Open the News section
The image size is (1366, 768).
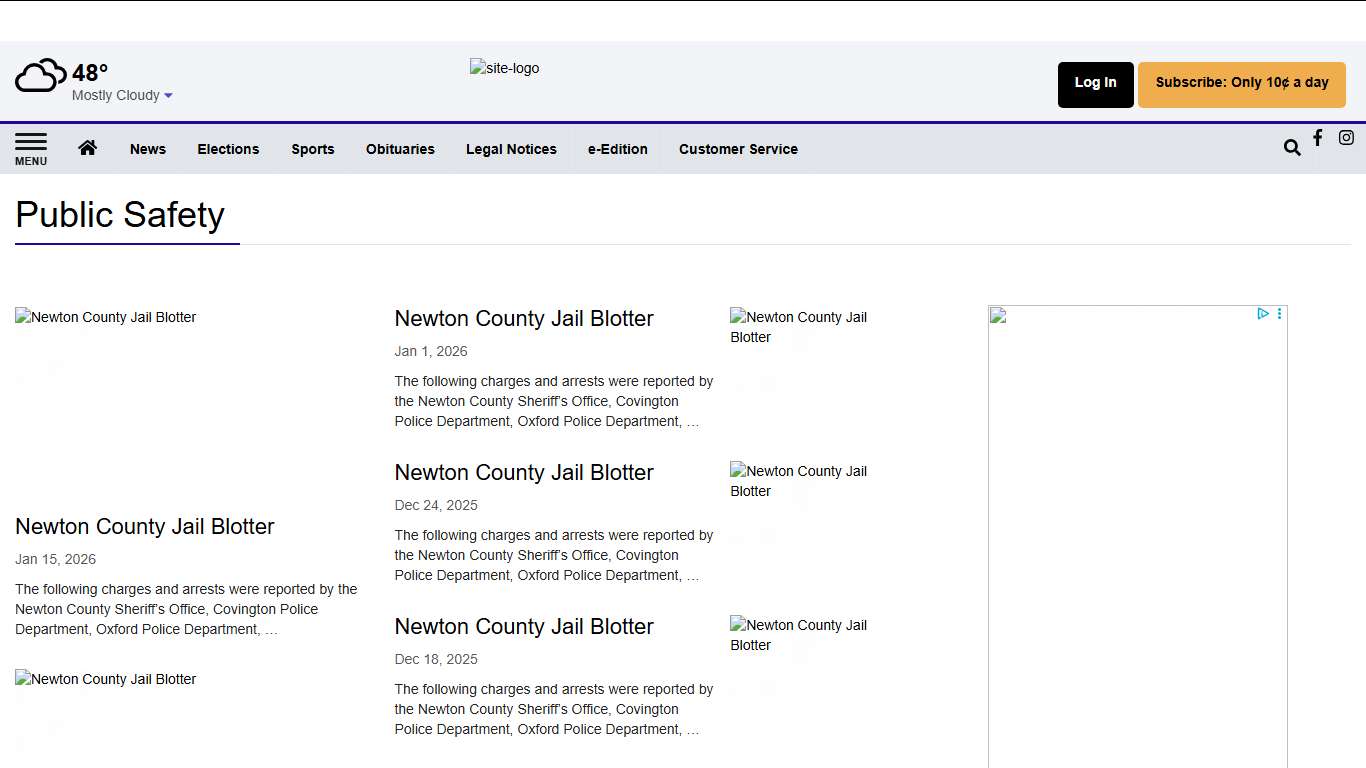tap(148, 148)
